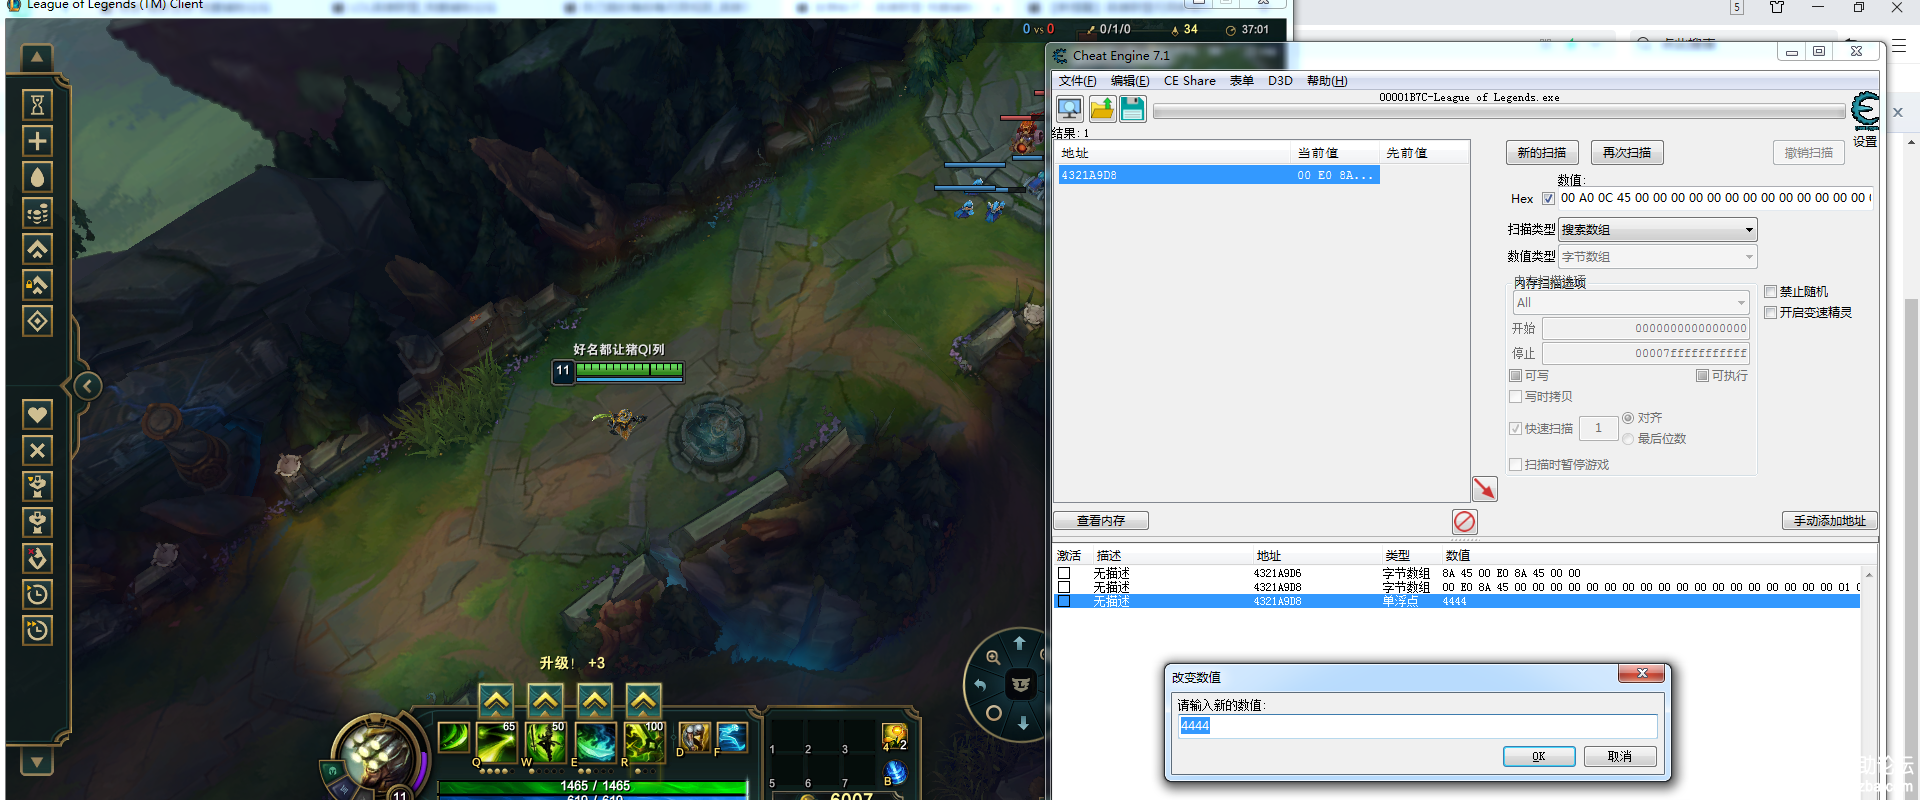Screen dimensions: 1920x800
Task: Activate checkbox for address row 4321A9D6
Action: pos(1064,574)
